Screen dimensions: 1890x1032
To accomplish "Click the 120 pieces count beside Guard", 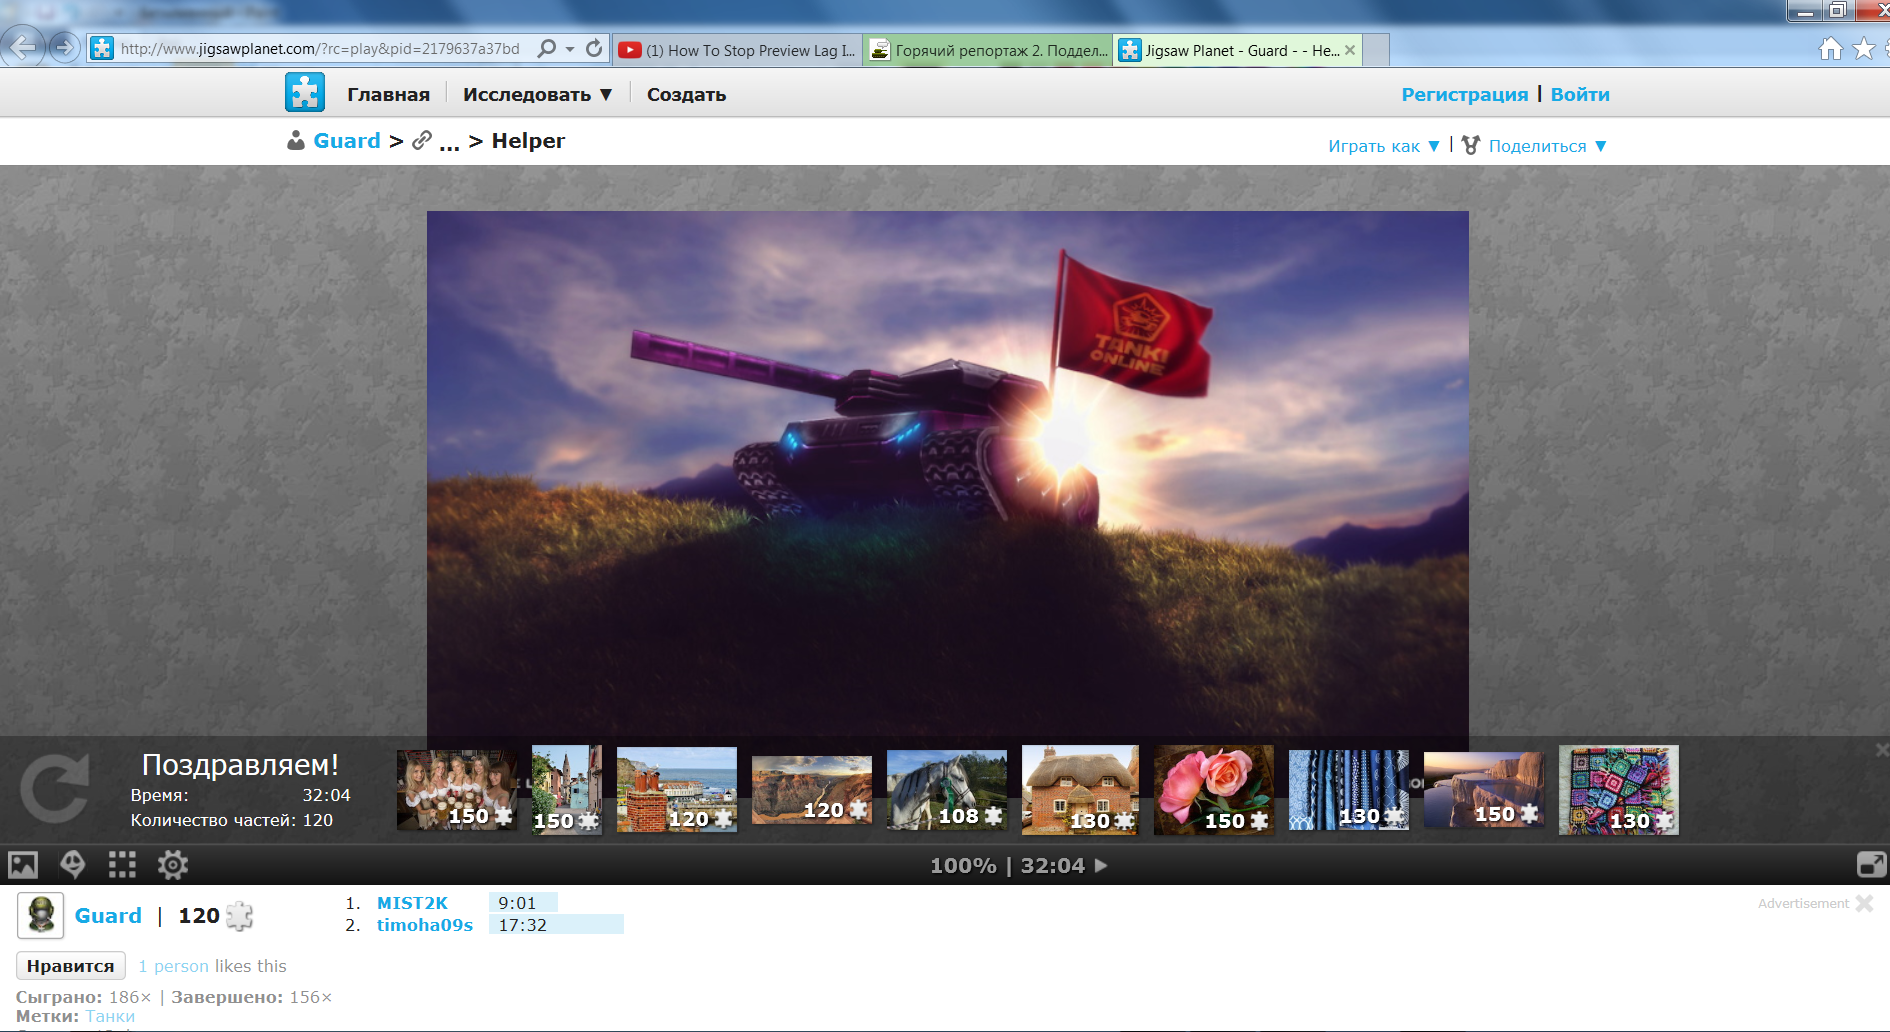I will click(x=199, y=916).
